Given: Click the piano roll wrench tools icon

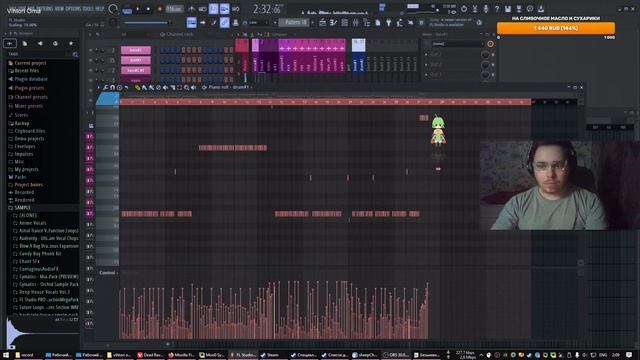Looking at the screenshot, I should (x=105, y=87).
